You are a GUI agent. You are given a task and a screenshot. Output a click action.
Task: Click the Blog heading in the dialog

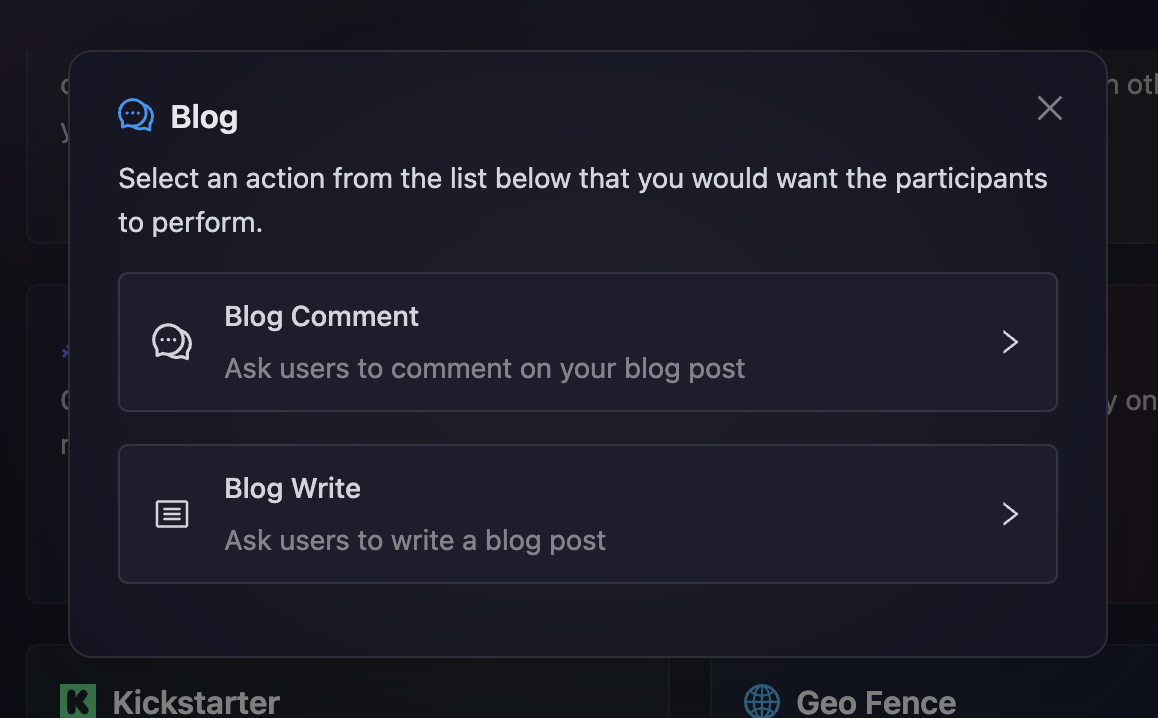[x=204, y=117]
